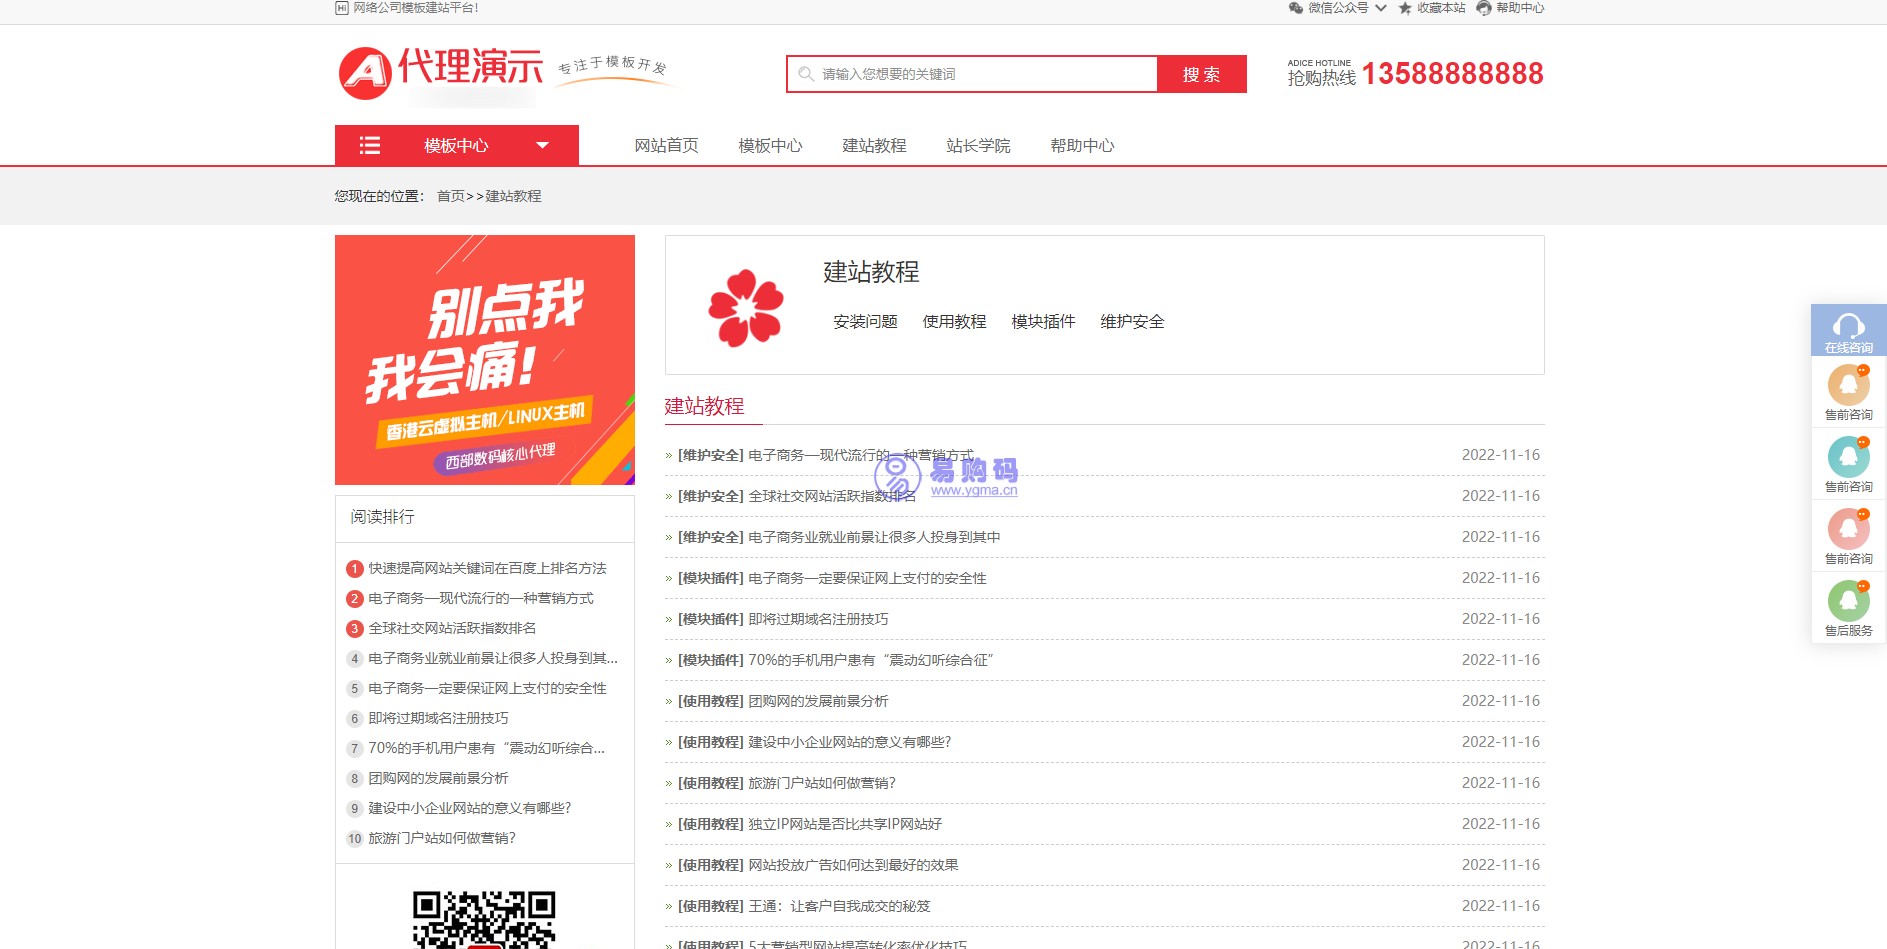Expand the 微信公众号 dropdown chevron

point(1381,8)
